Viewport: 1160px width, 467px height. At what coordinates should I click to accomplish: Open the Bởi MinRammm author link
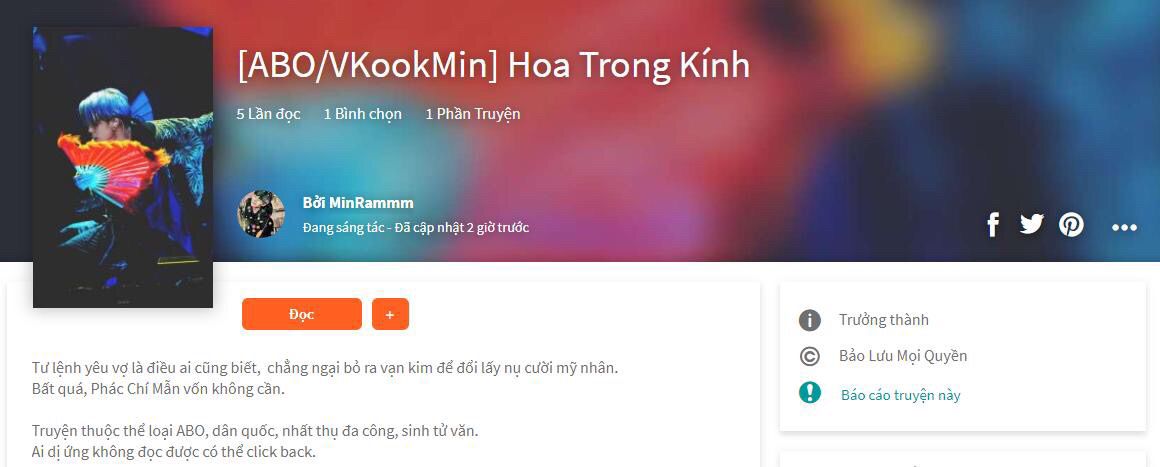click(x=358, y=203)
